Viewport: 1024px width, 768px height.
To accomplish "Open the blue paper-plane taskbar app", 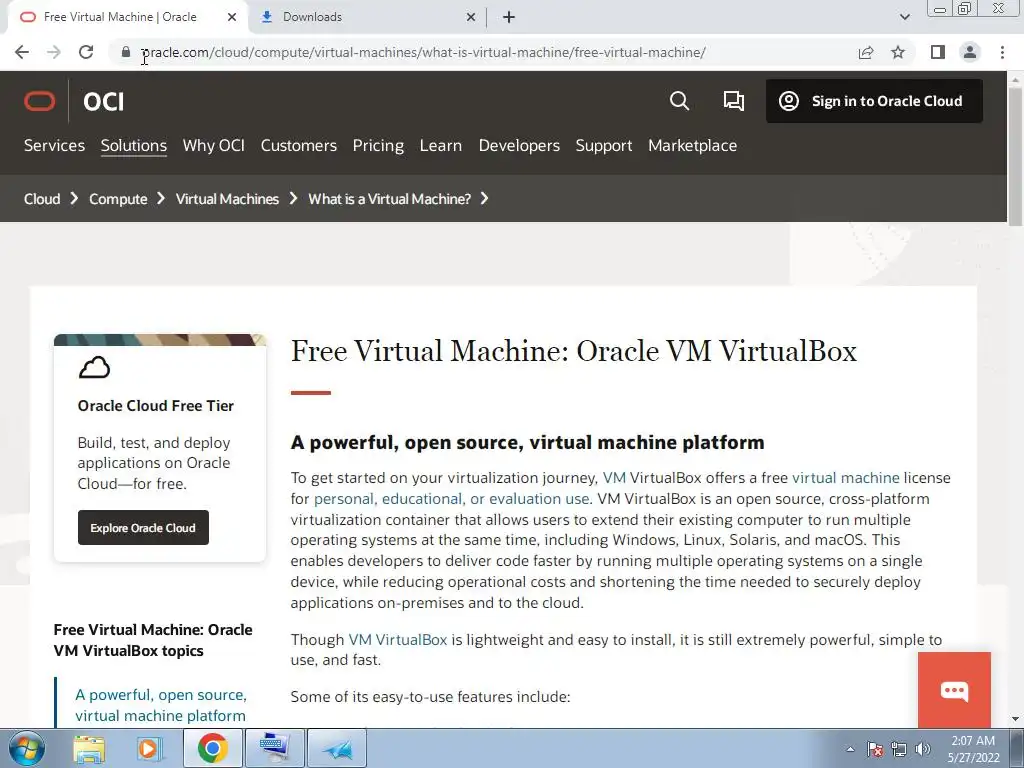I will tap(336, 748).
